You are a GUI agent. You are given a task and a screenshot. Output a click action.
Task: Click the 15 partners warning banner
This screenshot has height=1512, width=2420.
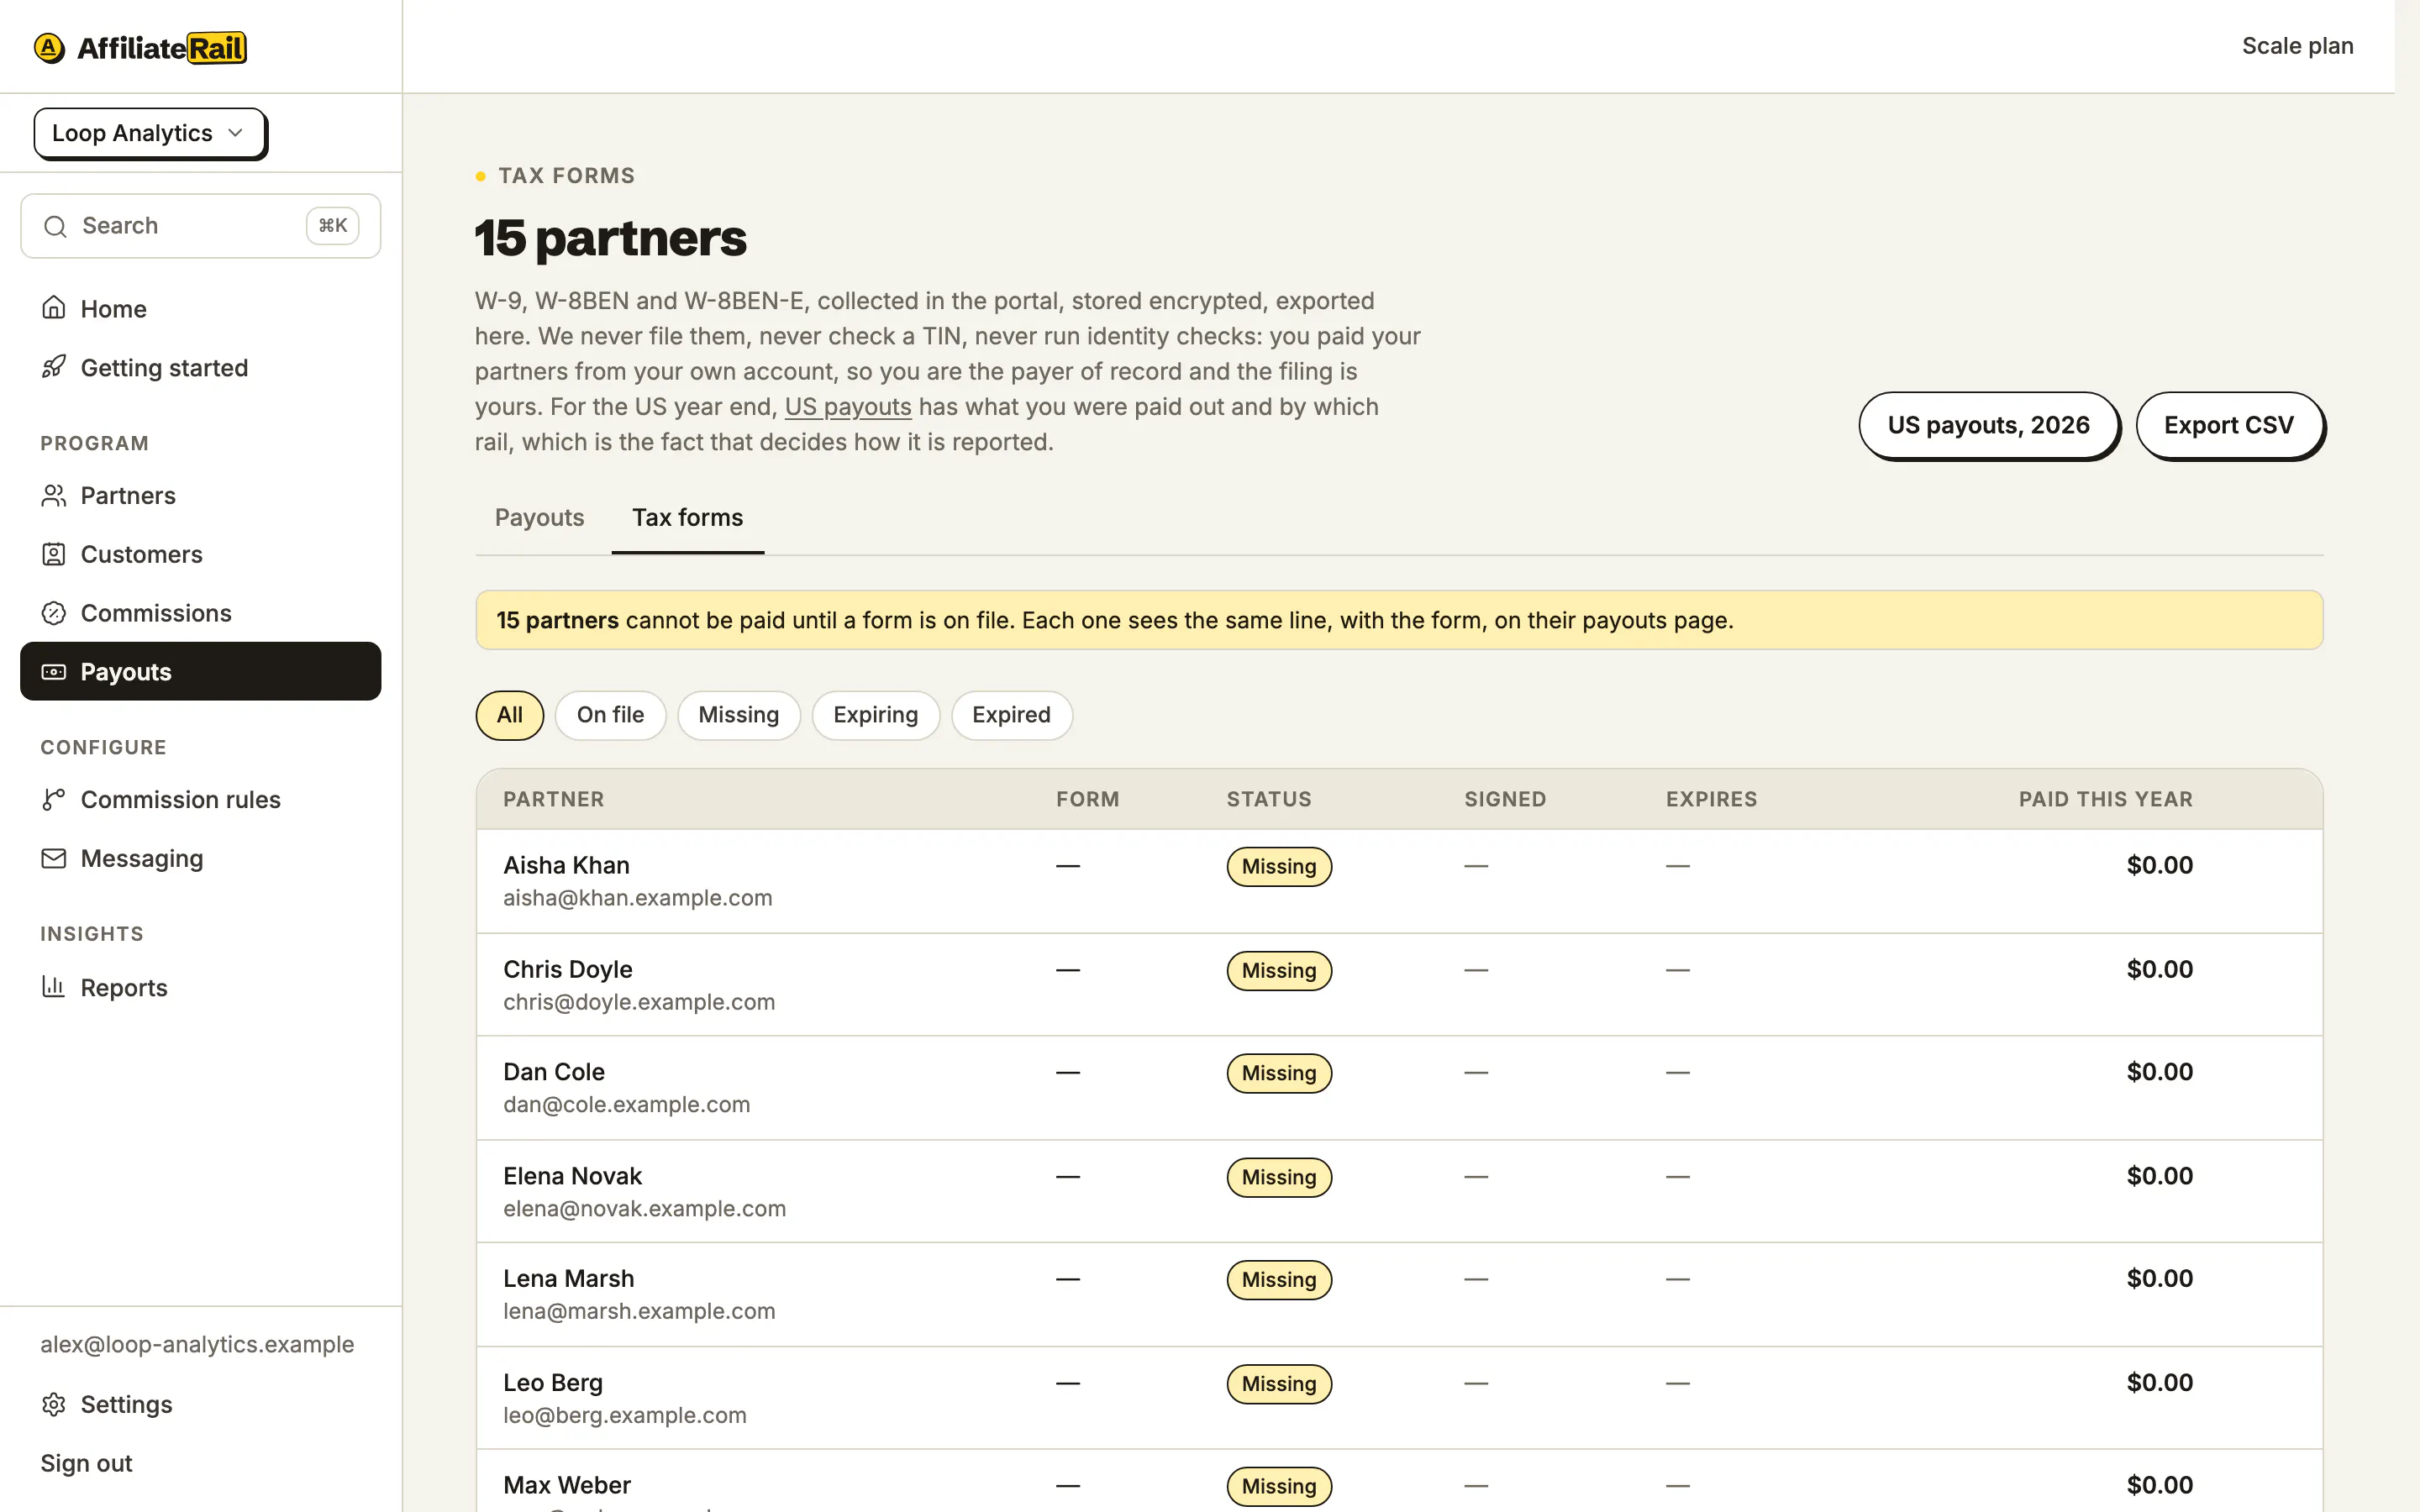tap(1399, 620)
